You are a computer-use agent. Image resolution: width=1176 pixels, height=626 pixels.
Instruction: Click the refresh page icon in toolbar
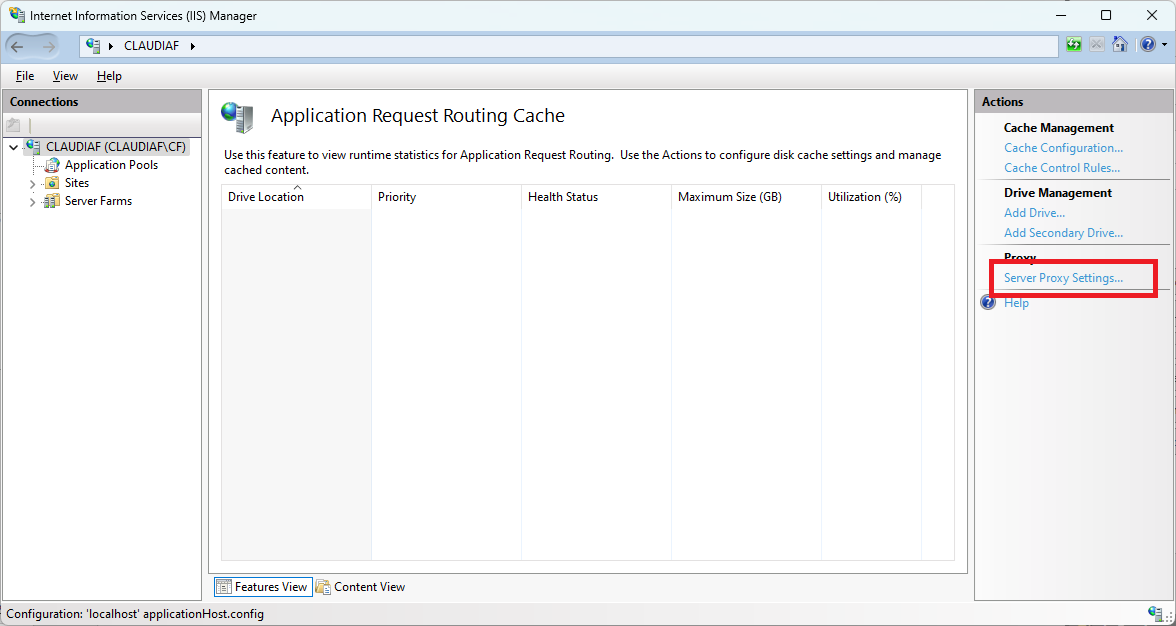1073,45
